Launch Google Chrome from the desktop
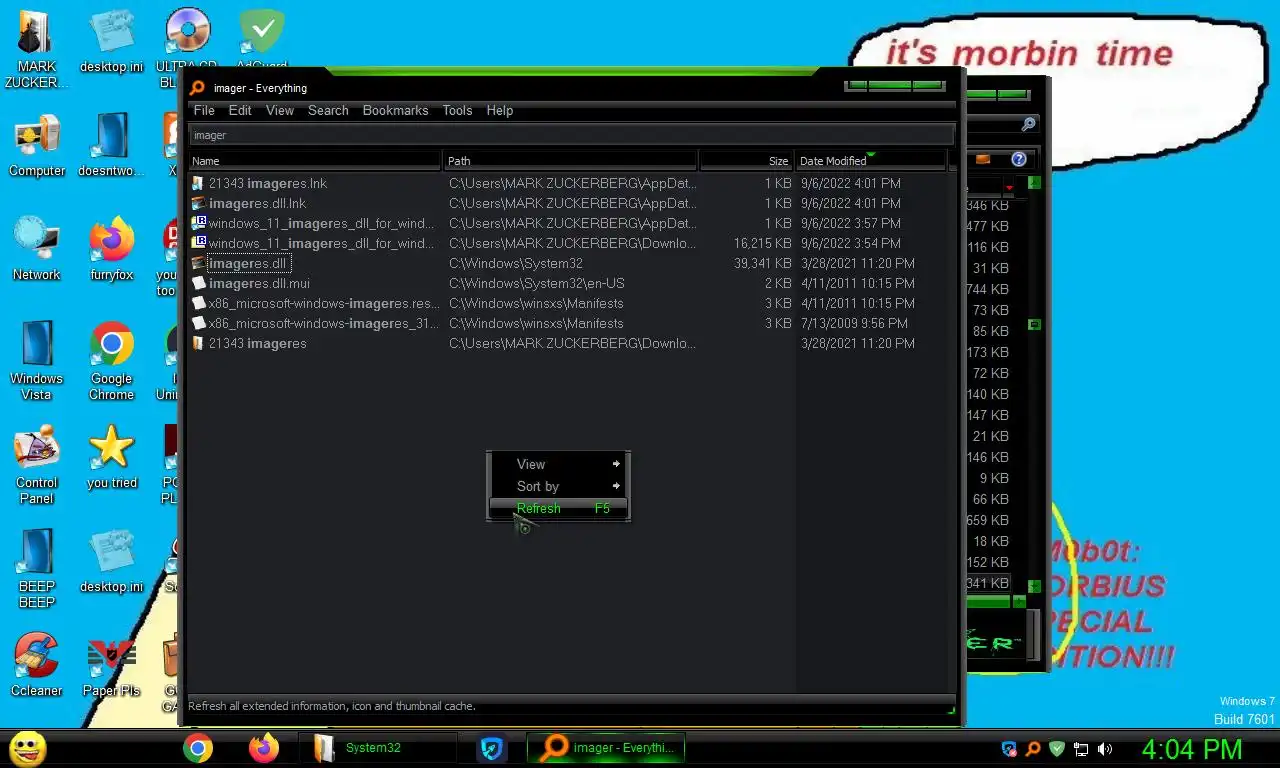The width and height of the screenshot is (1280, 768). coord(111,361)
